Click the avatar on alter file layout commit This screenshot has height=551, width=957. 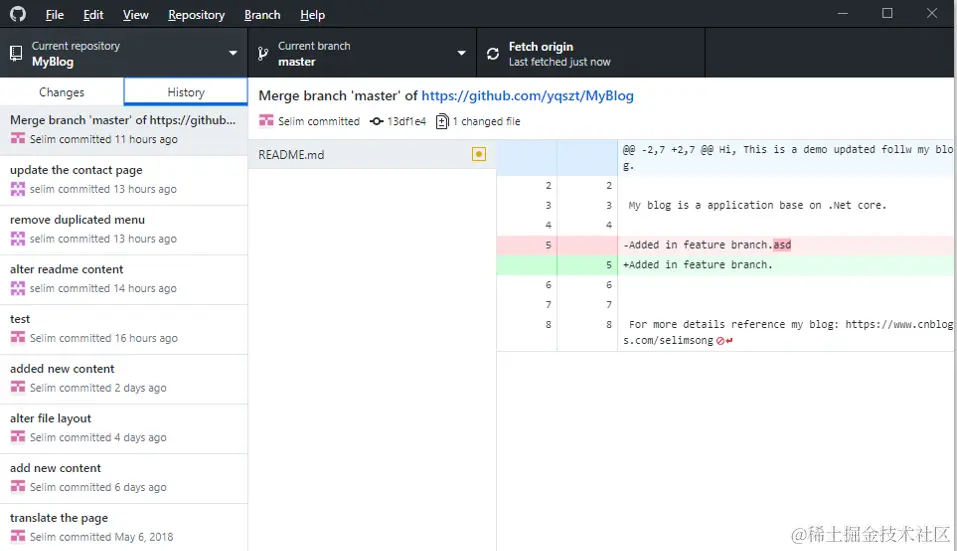click(18, 437)
